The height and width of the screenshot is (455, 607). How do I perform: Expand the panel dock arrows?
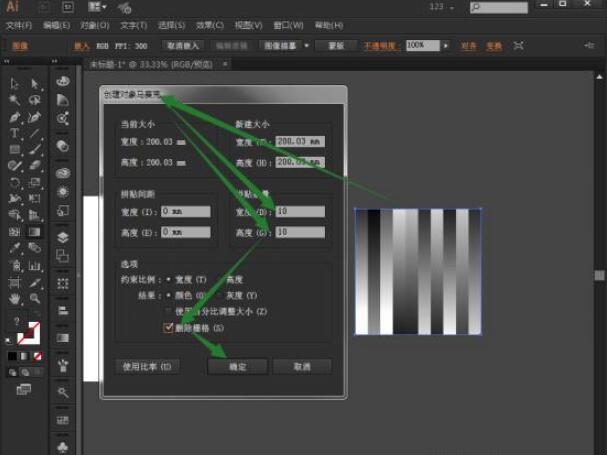click(55, 61)
